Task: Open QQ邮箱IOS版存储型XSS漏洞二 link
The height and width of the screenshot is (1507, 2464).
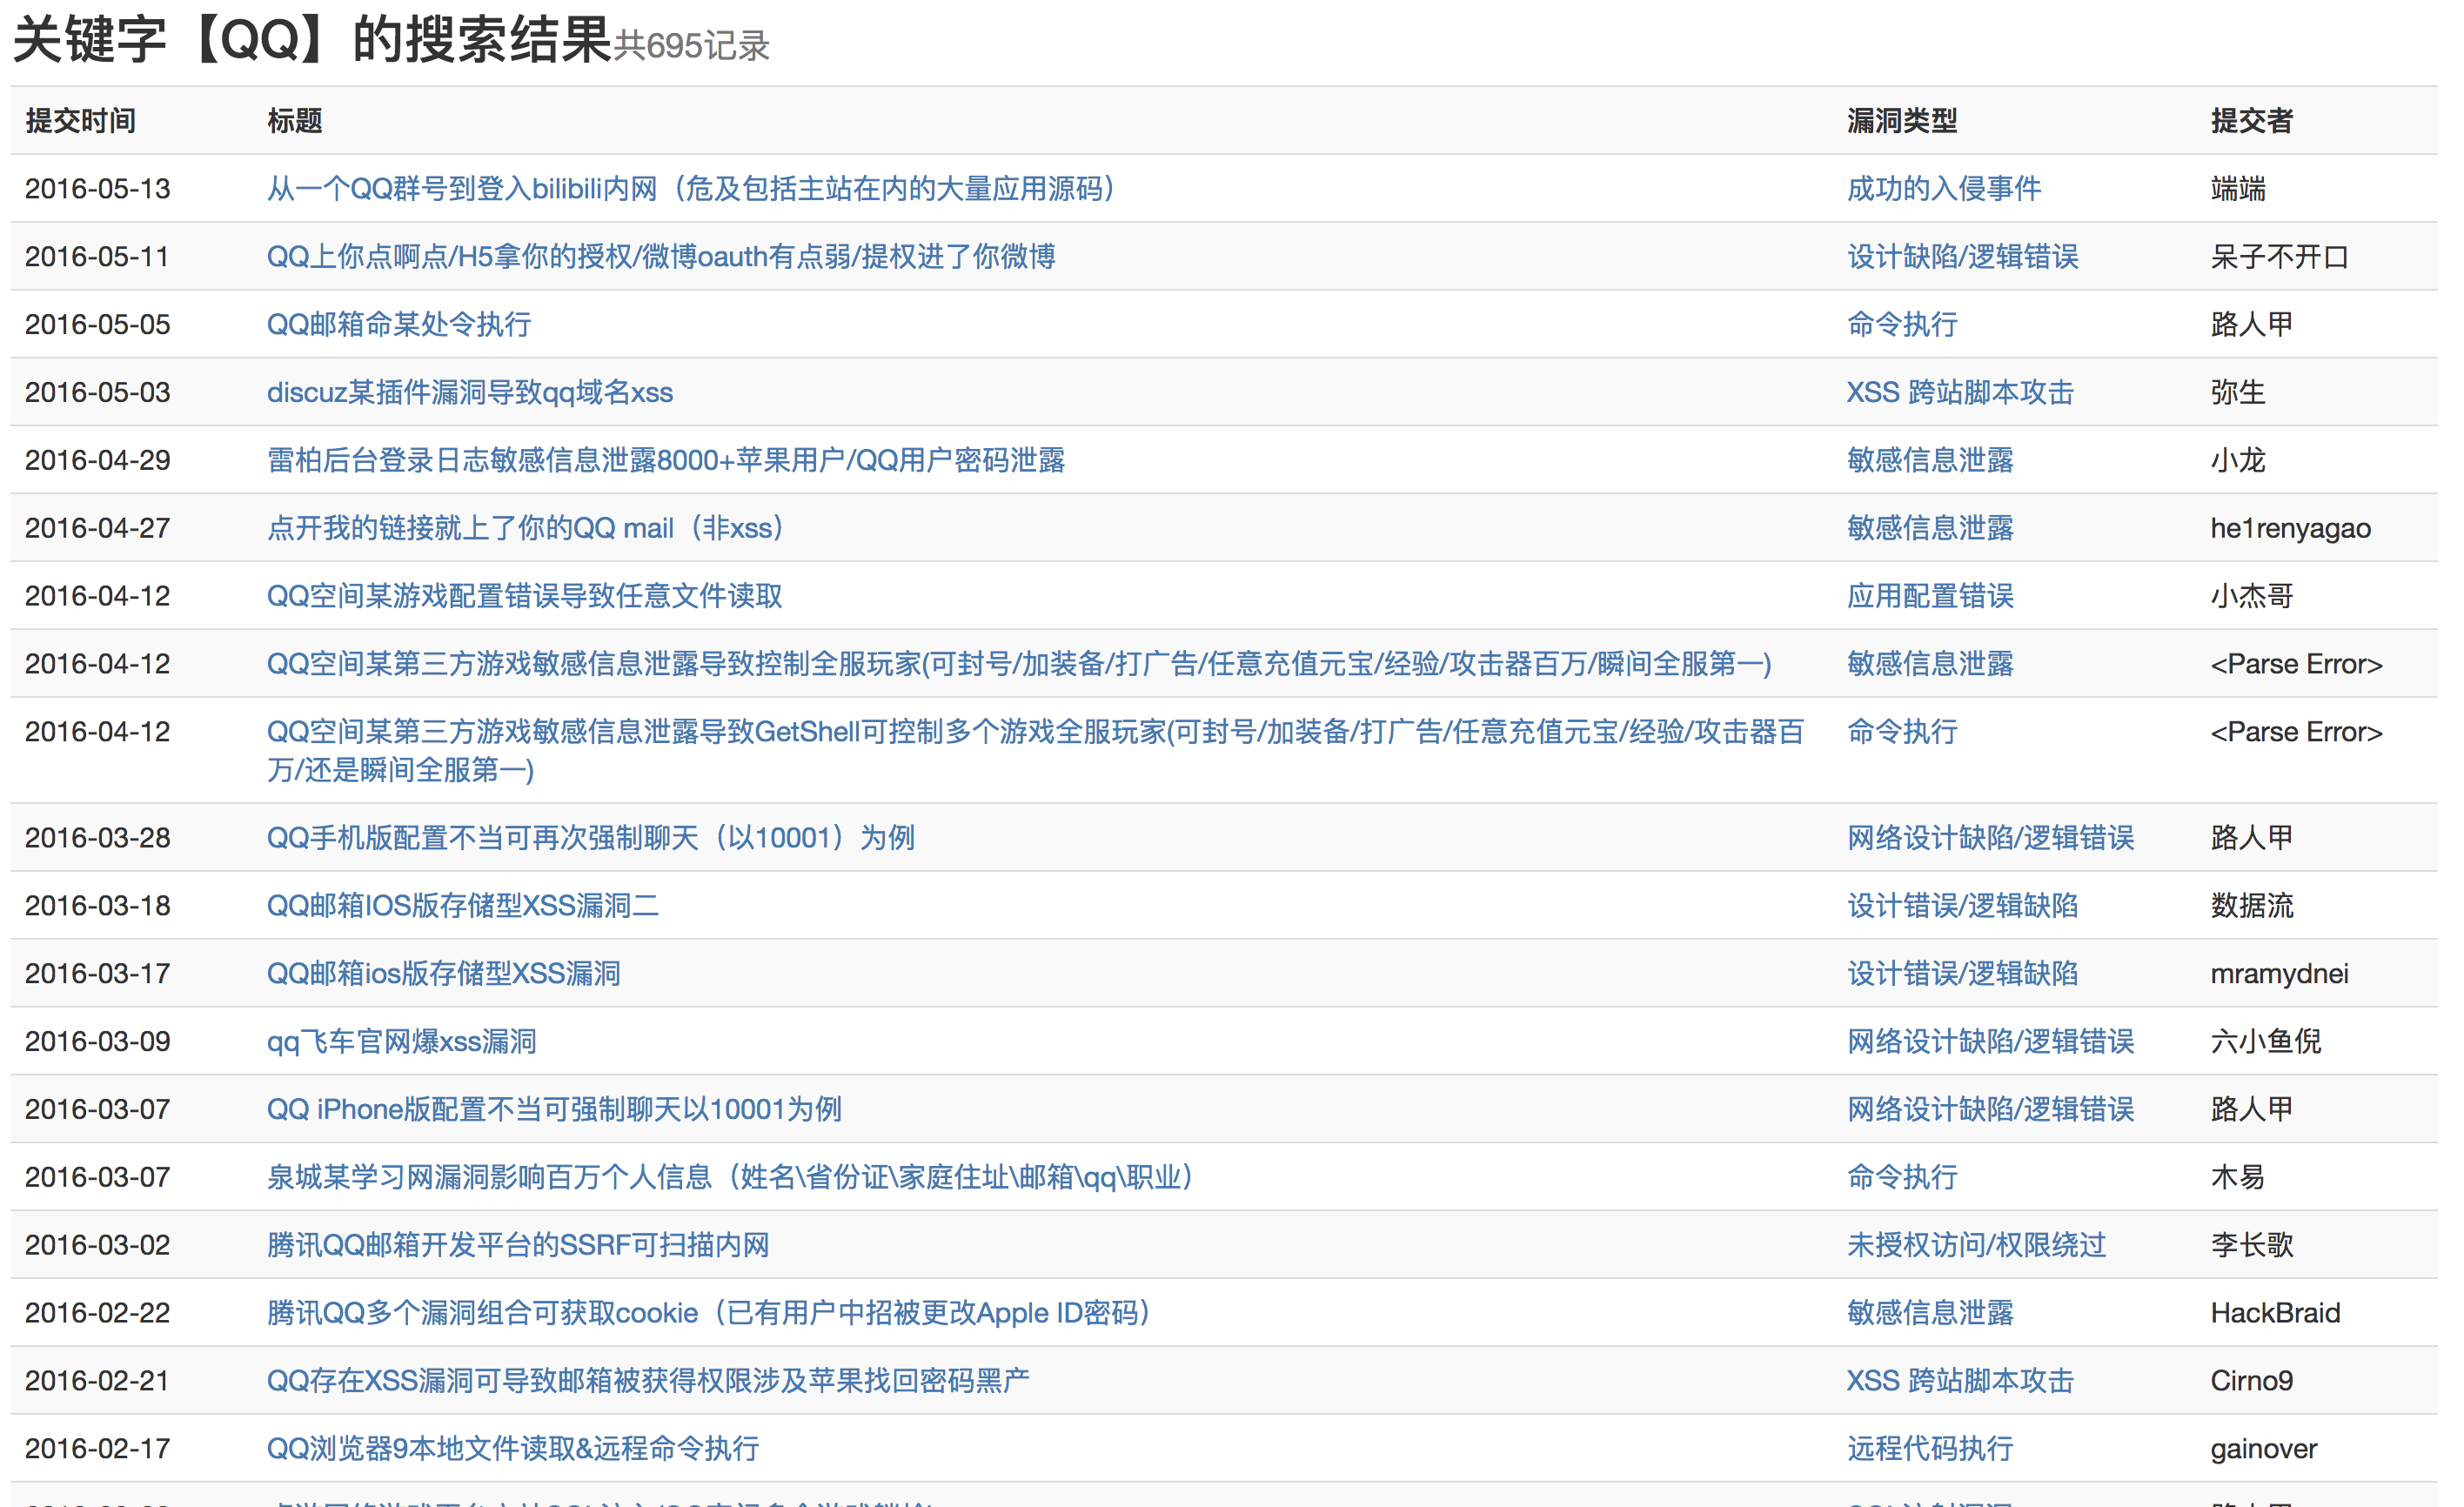Action: click(462, 906)
